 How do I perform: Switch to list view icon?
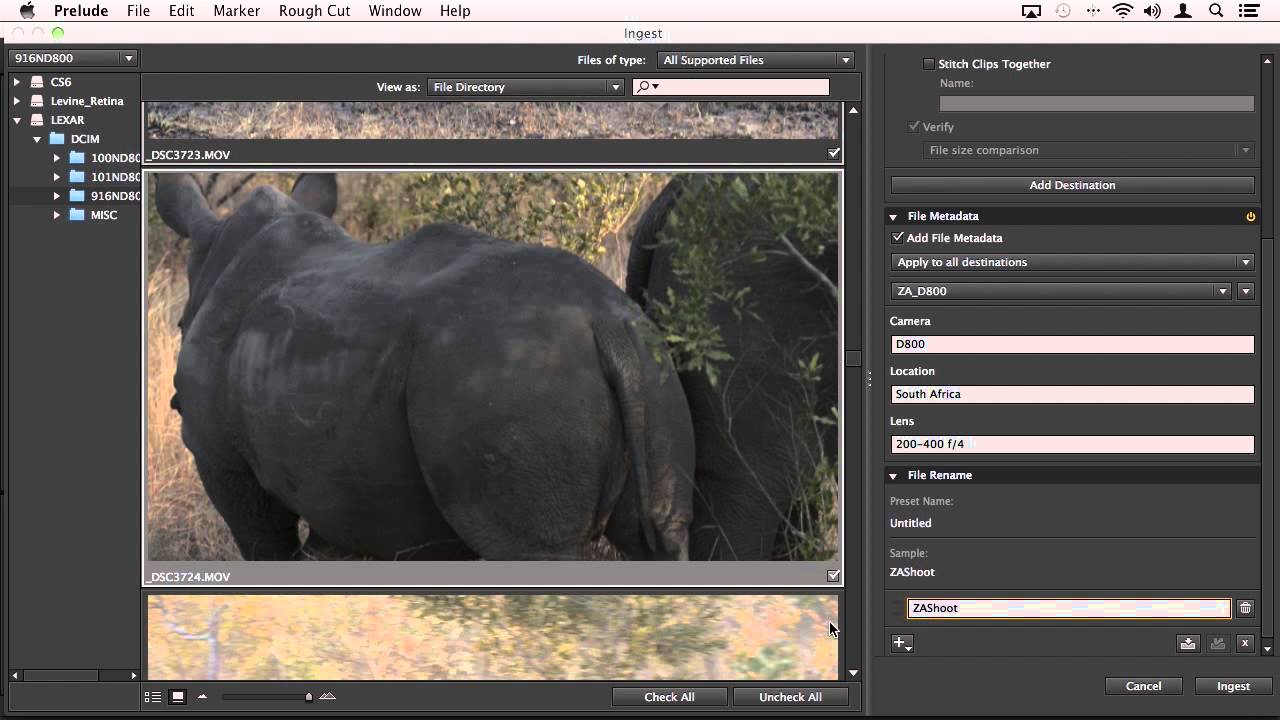click(x=153, y=697)
